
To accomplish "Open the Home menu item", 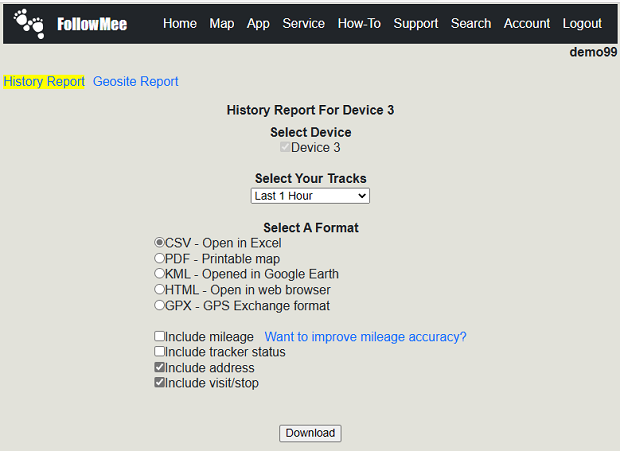I will coord(180,24).
